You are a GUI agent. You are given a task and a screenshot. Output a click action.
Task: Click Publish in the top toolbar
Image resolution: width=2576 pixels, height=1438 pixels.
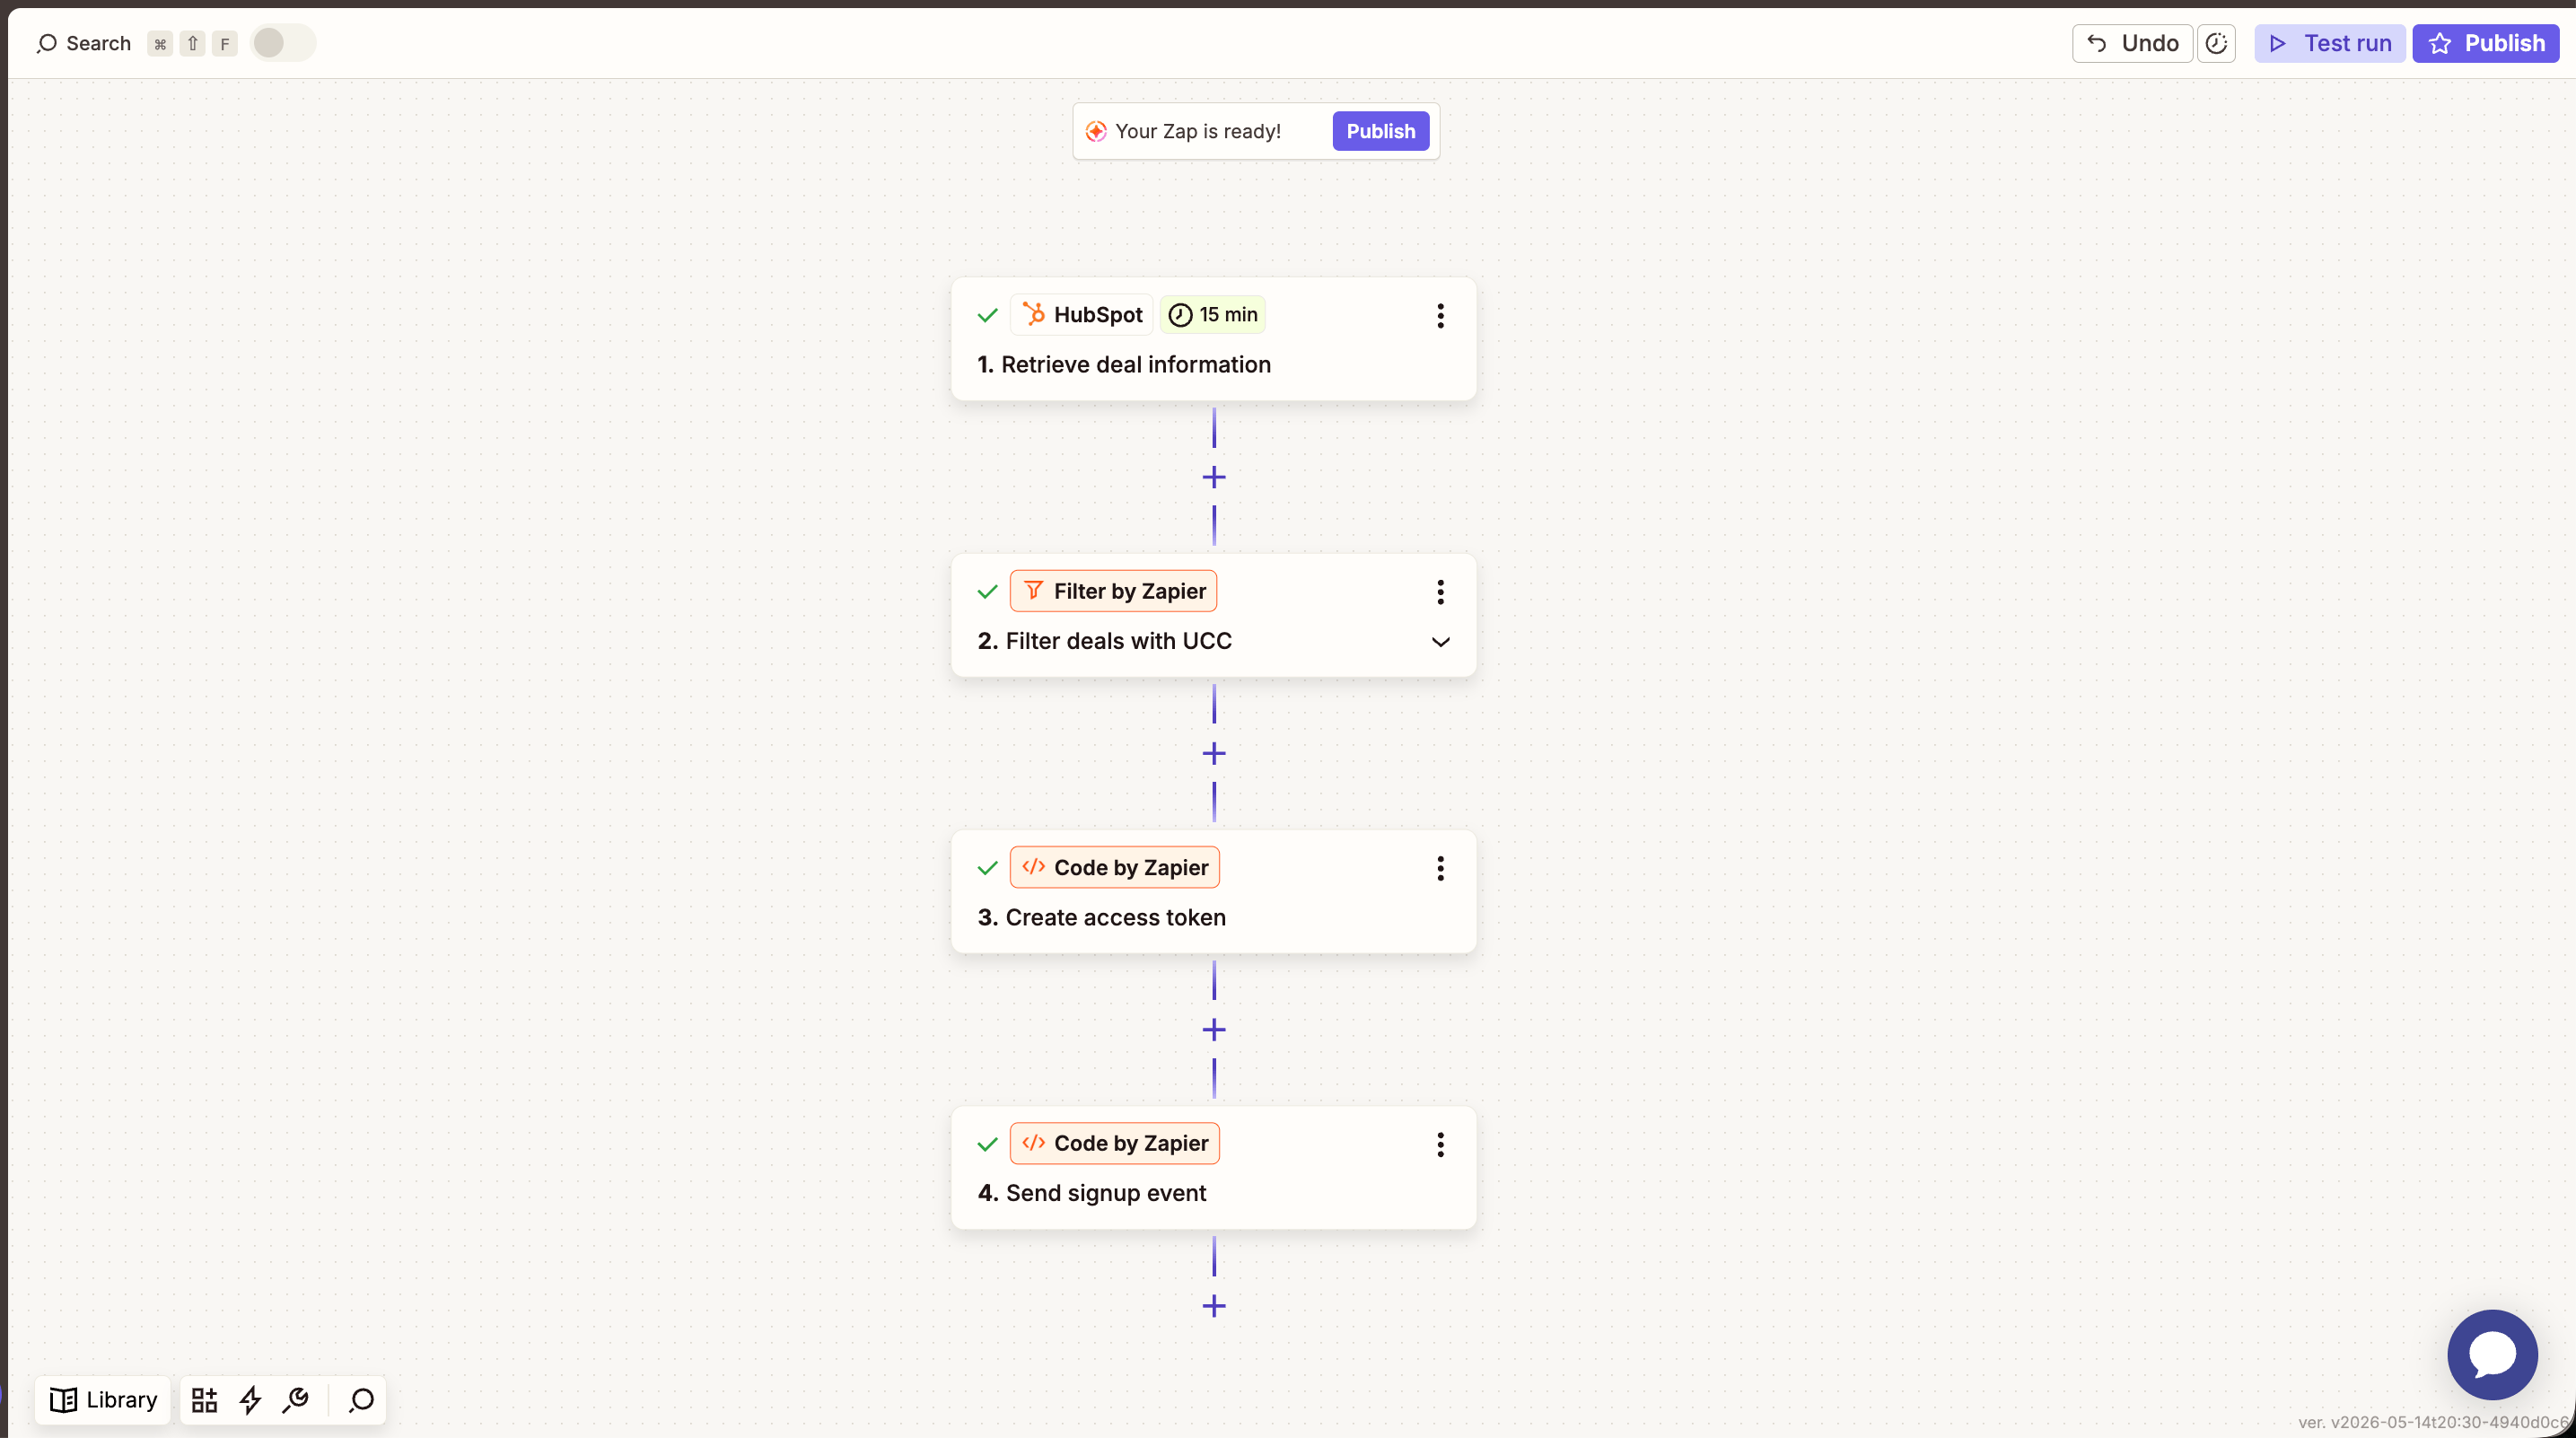coord(2486,43)
